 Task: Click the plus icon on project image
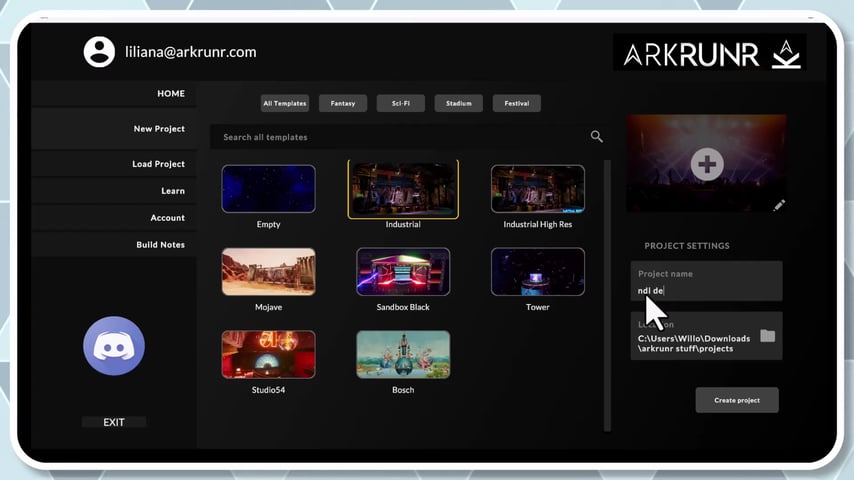707,164
